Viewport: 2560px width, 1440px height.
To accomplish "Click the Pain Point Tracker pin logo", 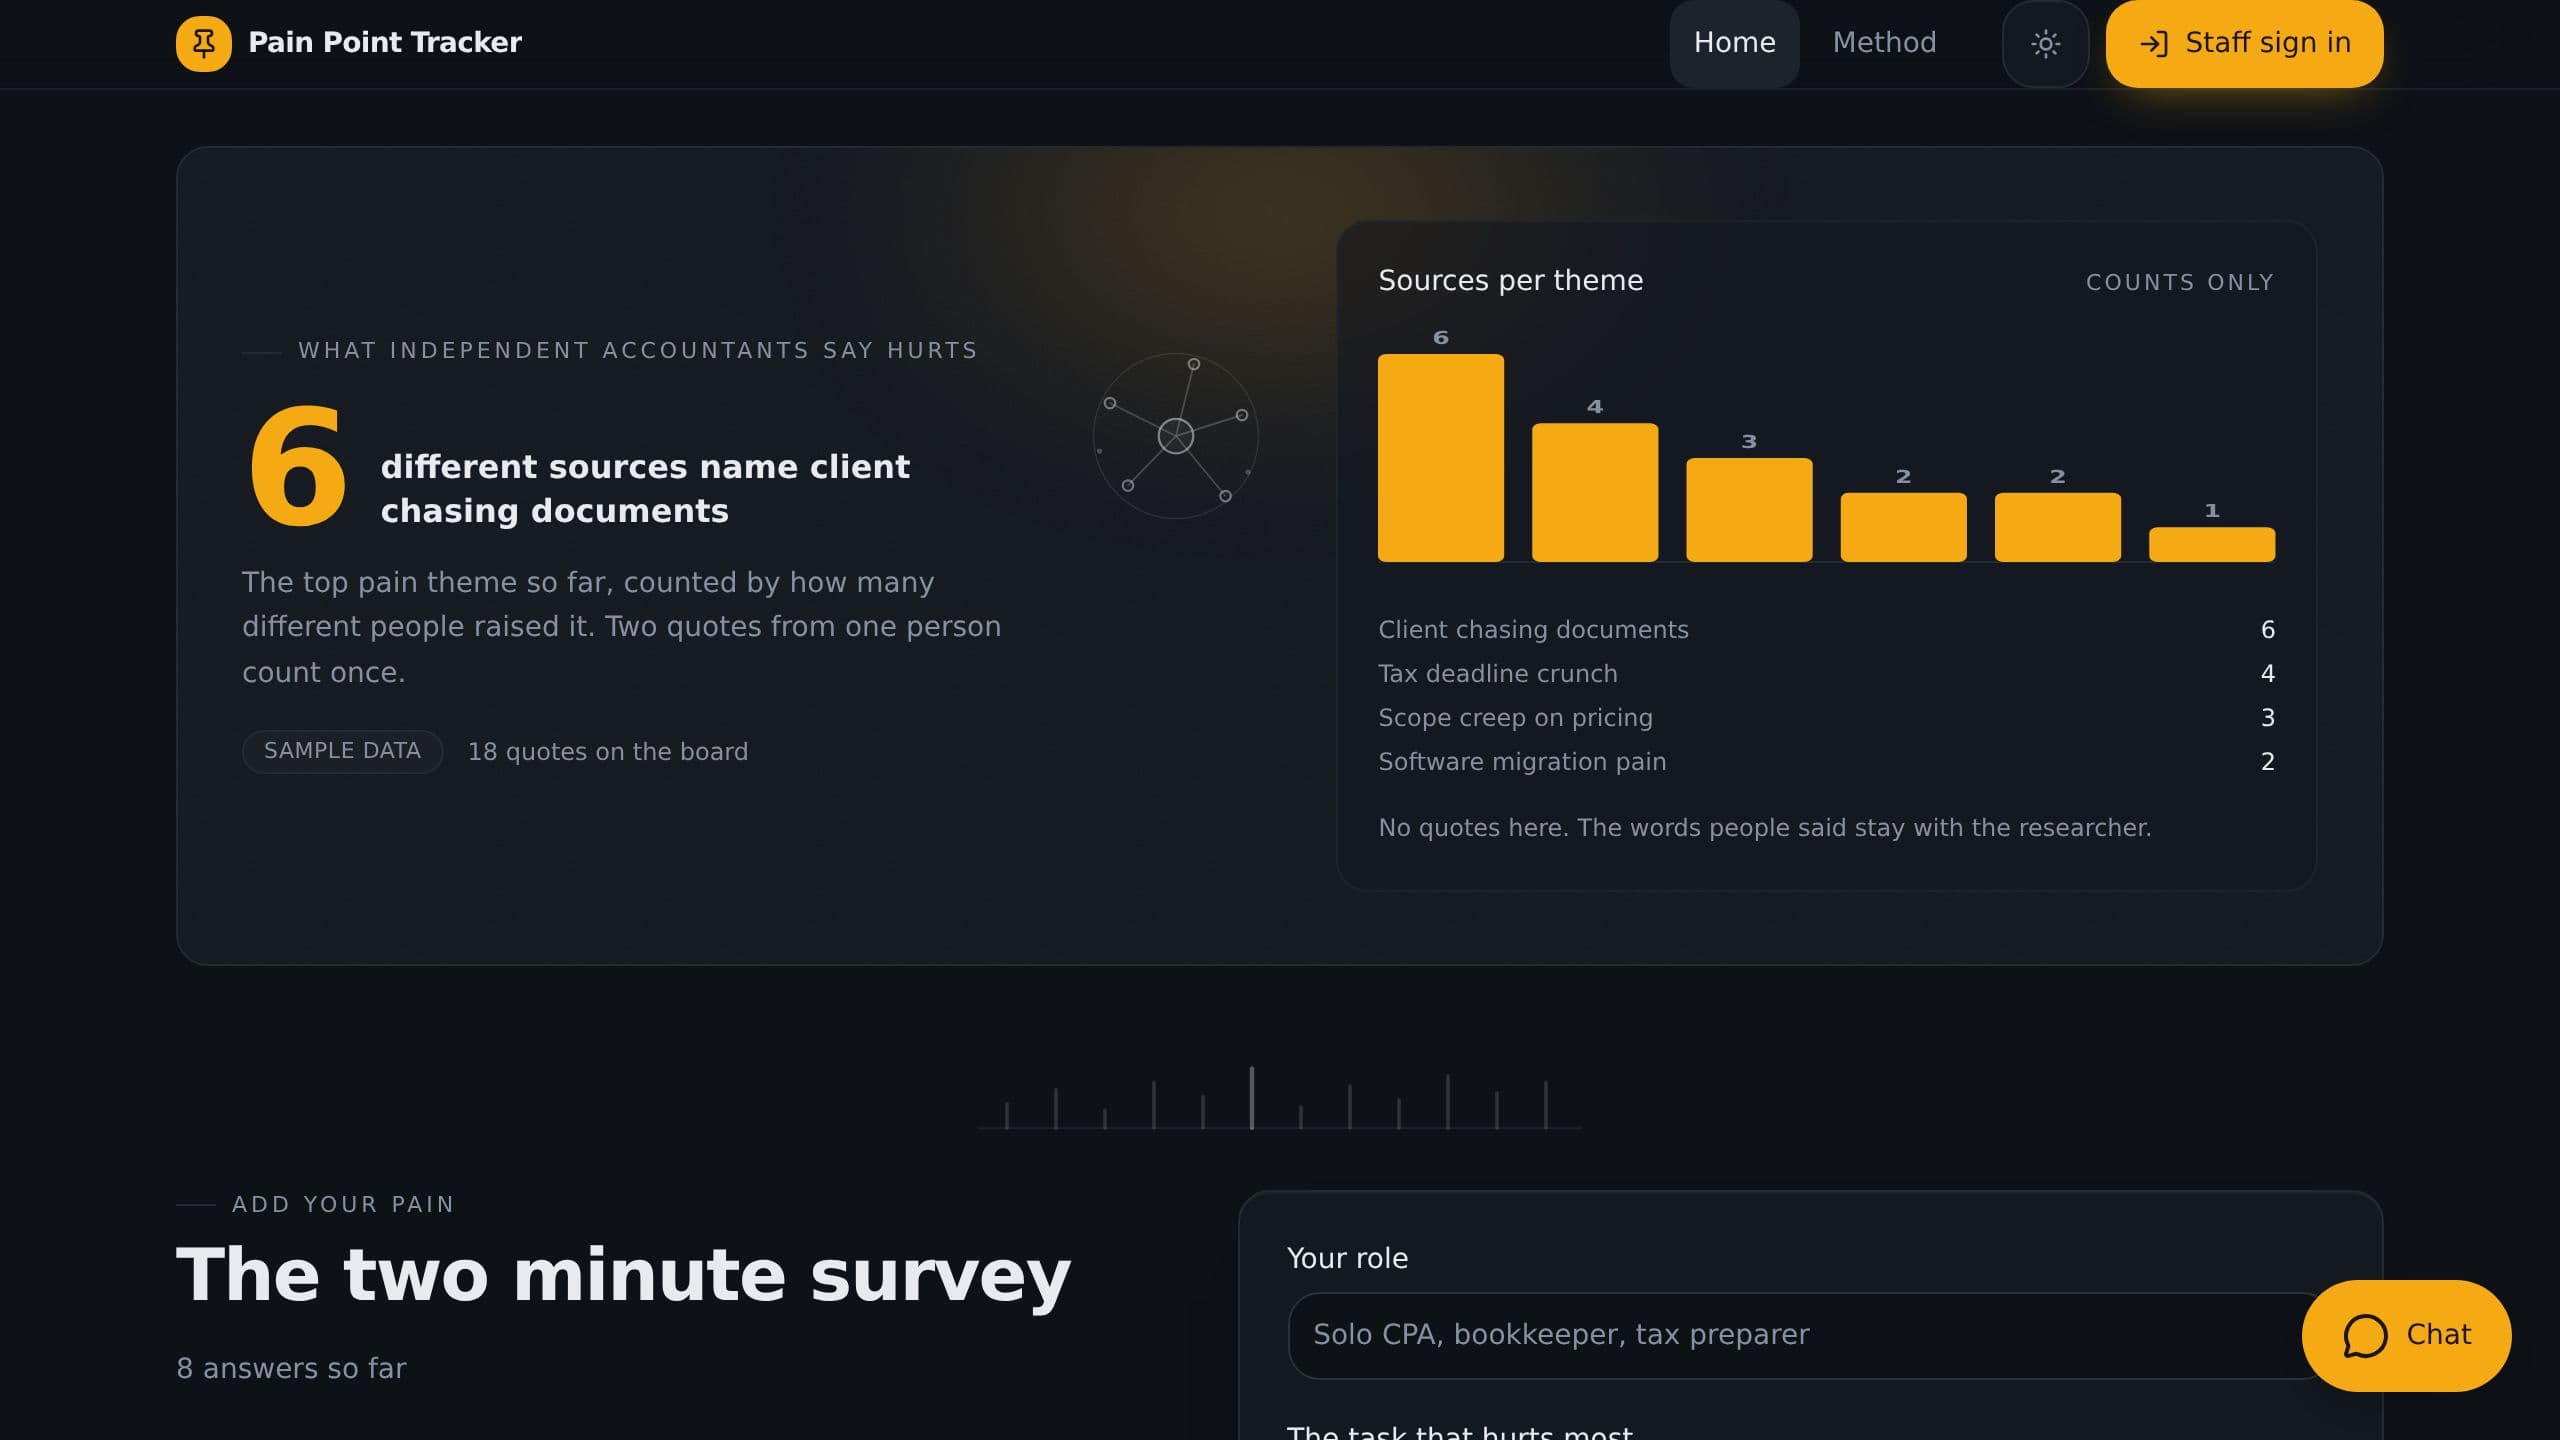I will pos(203,43).
